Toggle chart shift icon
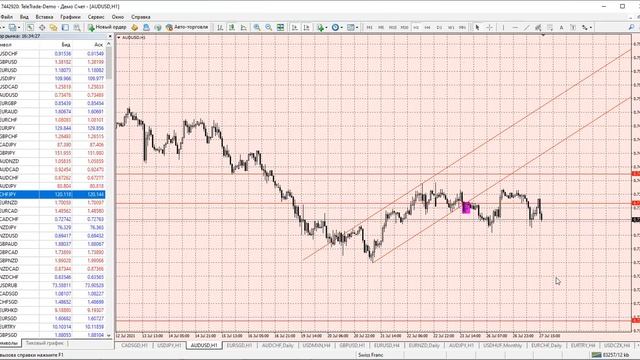This screenshot has width=640, height=360. 306,27
